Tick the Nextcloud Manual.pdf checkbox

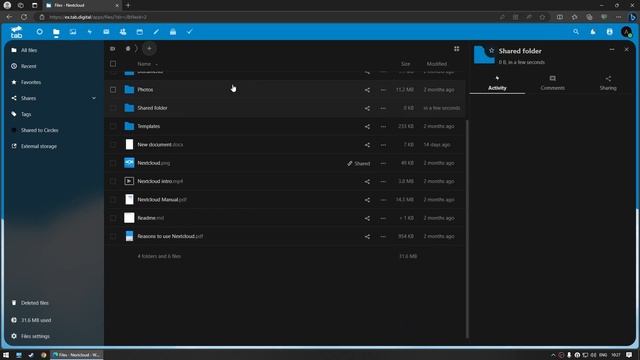[x=113, y=200]
